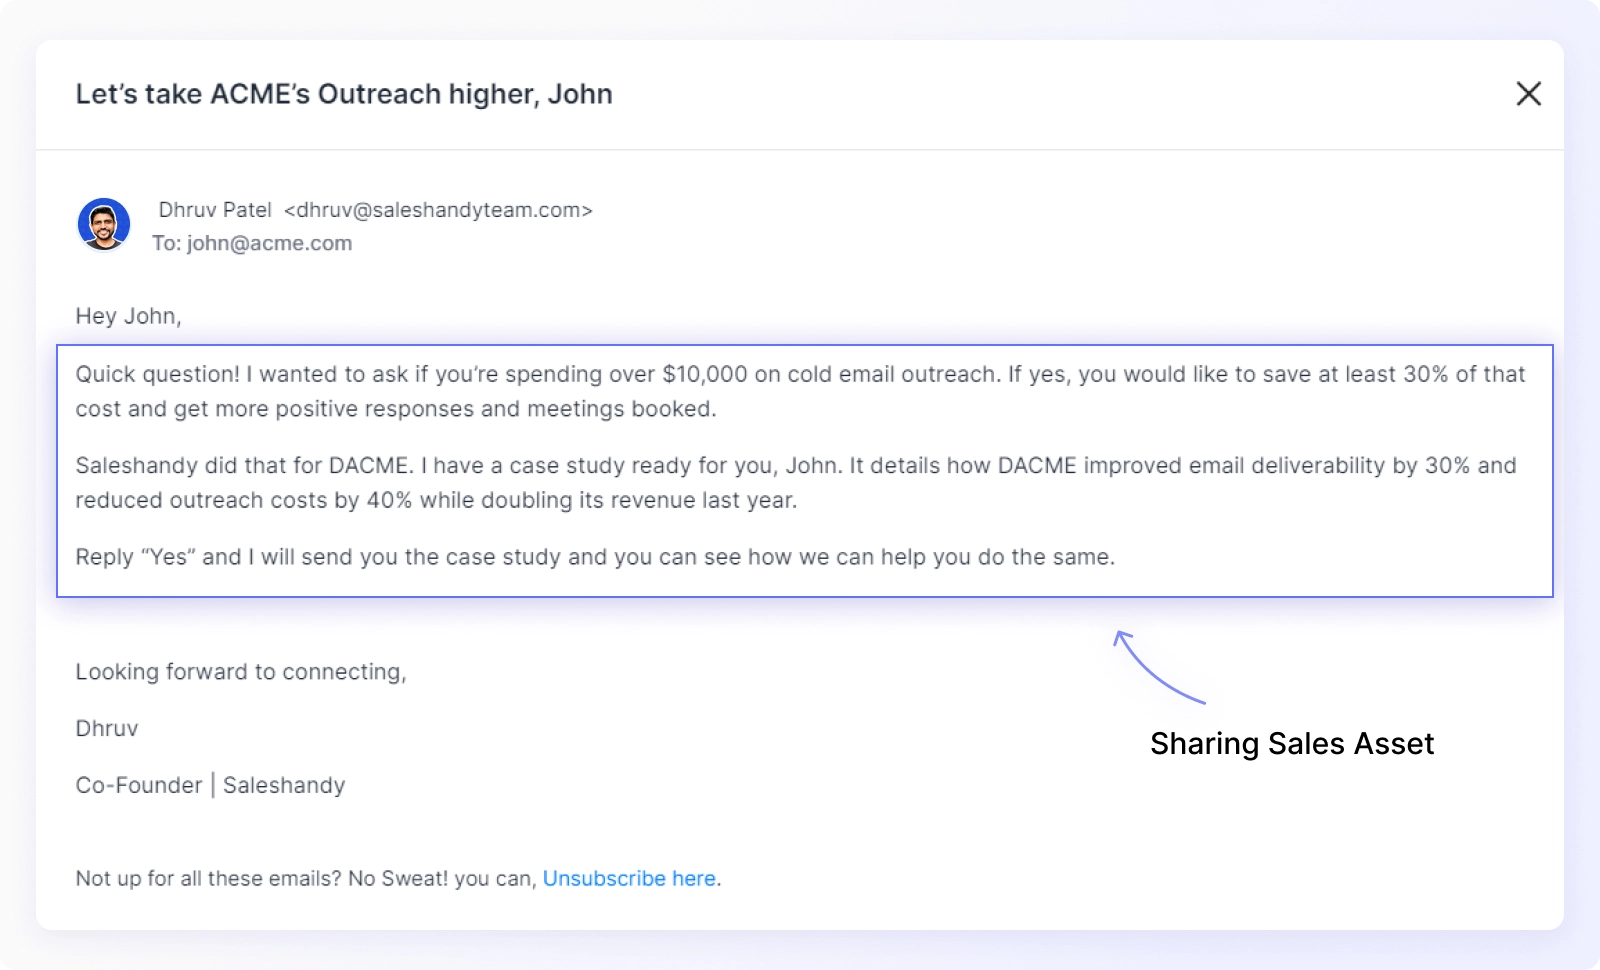Click 'Not up for all these emails?' text
The width and height of the screenshot is (1600, 970).
pyautogui.click(x=209, y=878)
